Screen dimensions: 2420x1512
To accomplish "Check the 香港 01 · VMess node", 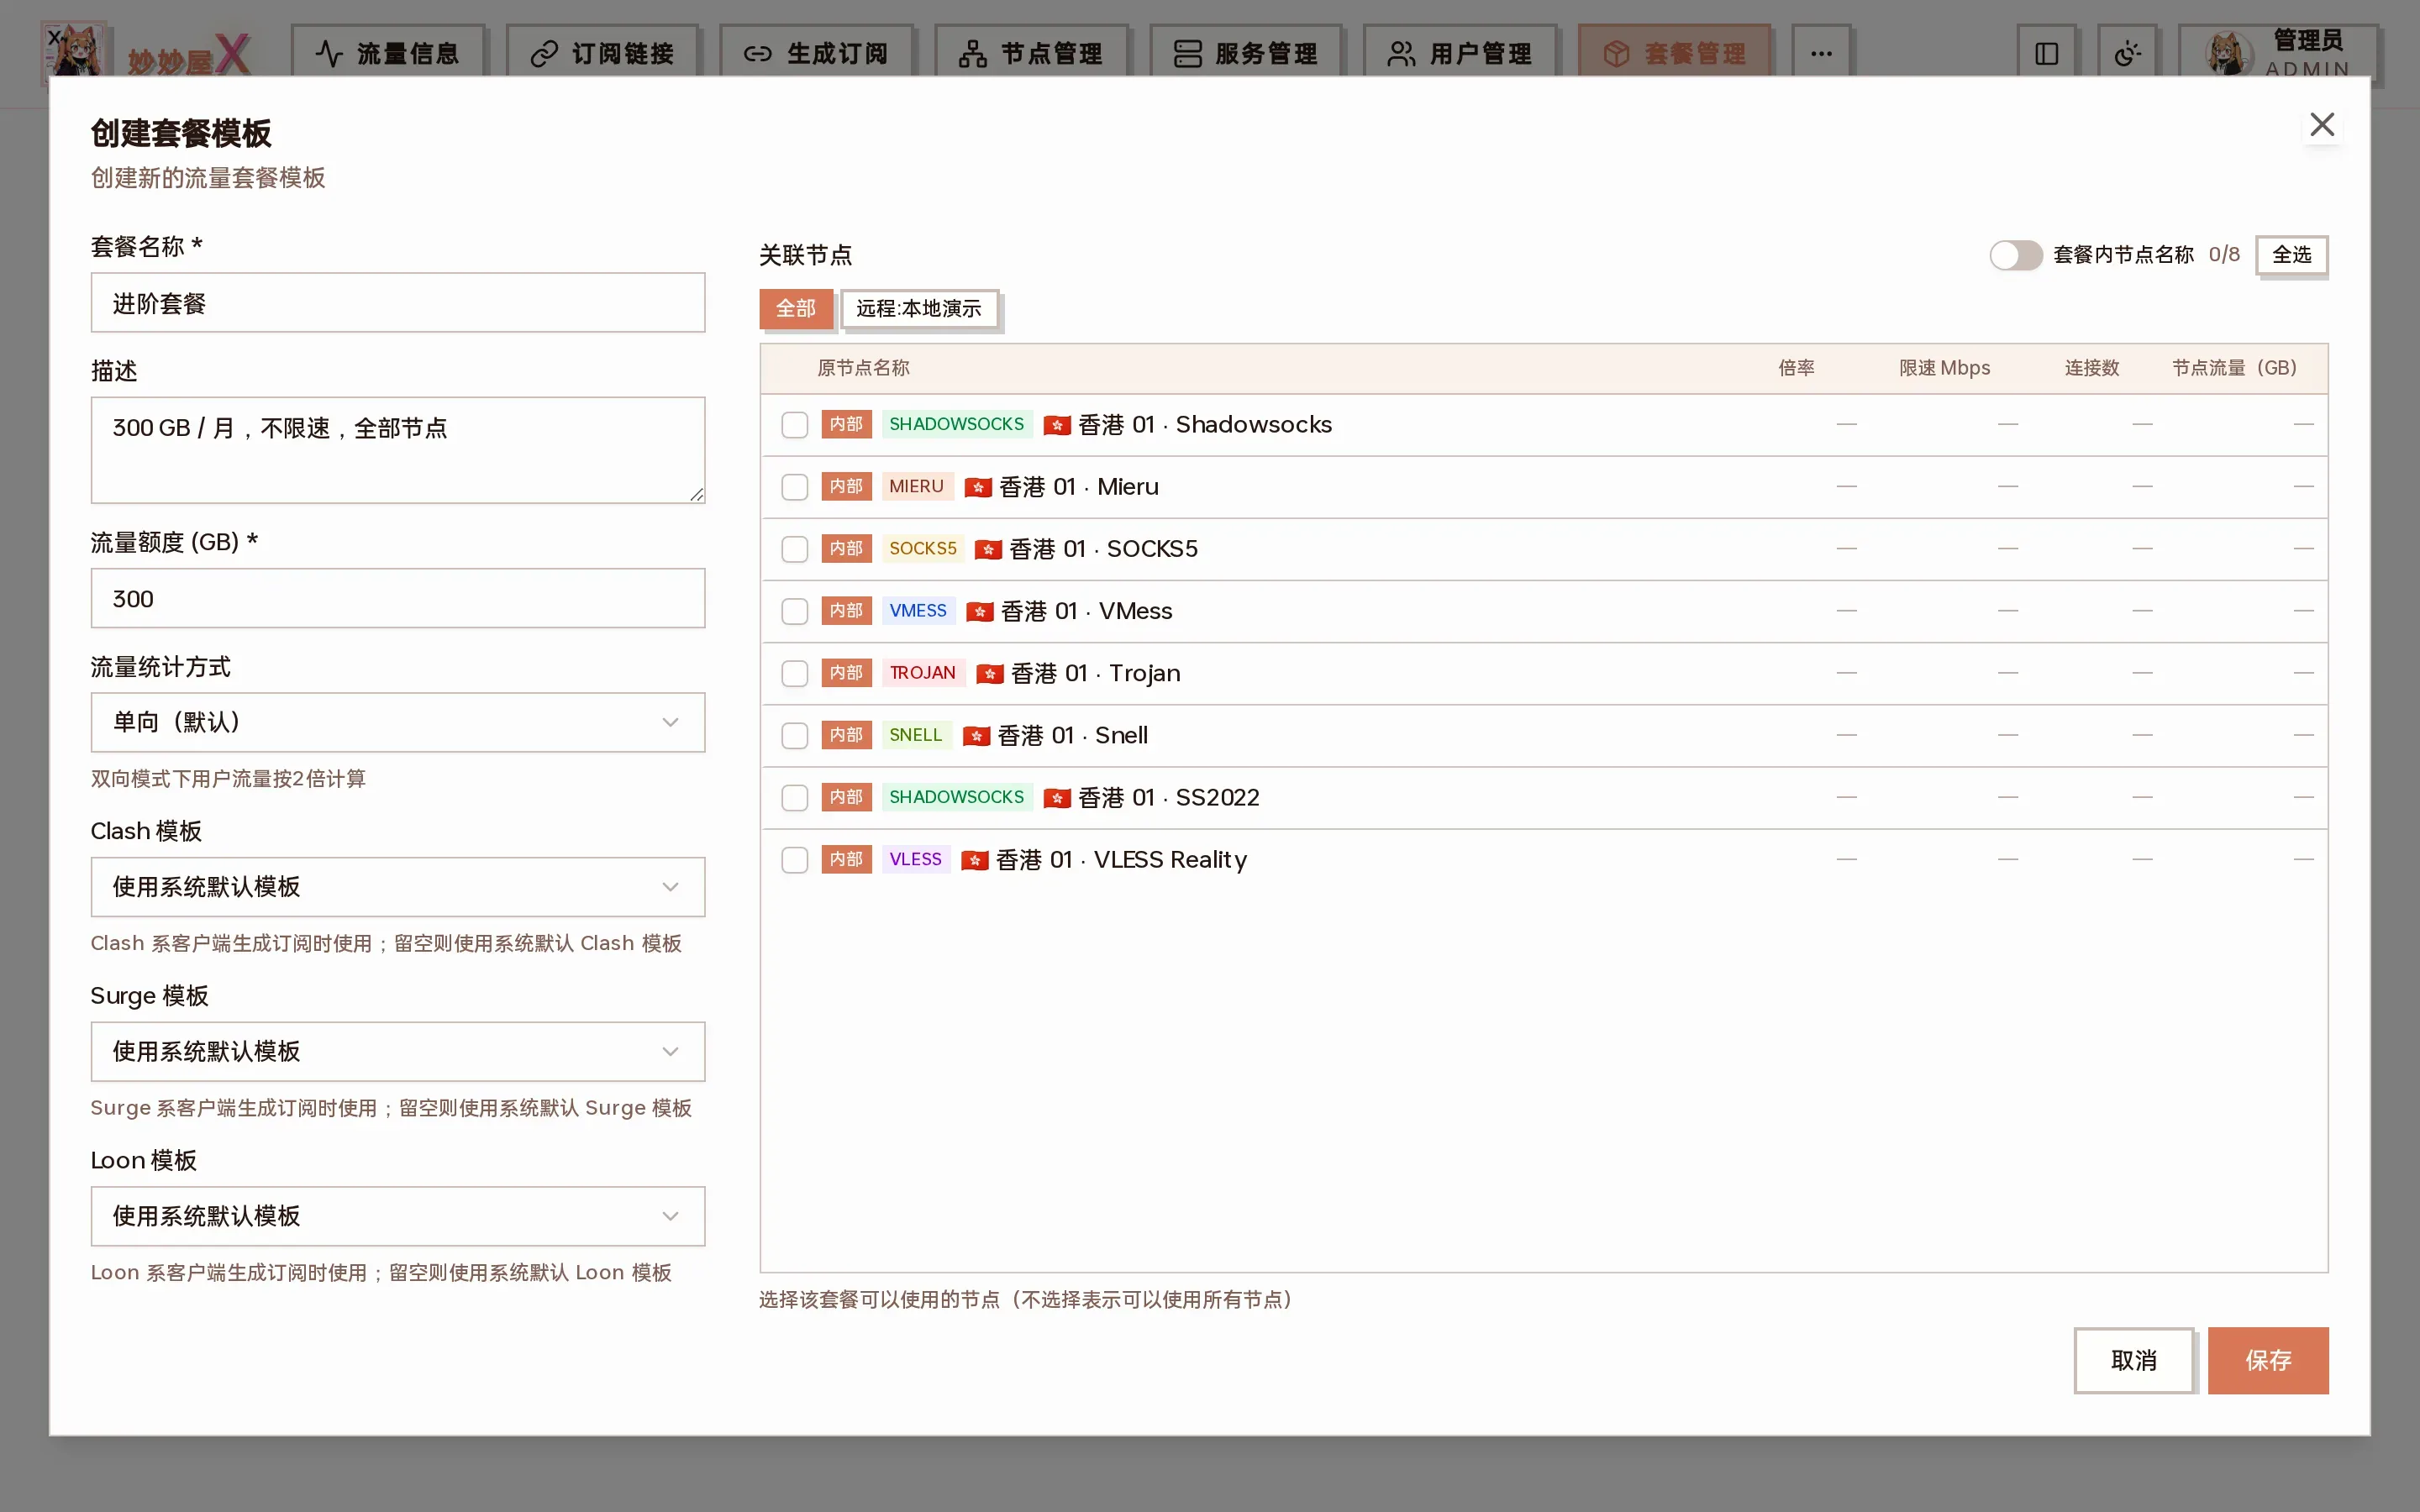I will point(794,611).
